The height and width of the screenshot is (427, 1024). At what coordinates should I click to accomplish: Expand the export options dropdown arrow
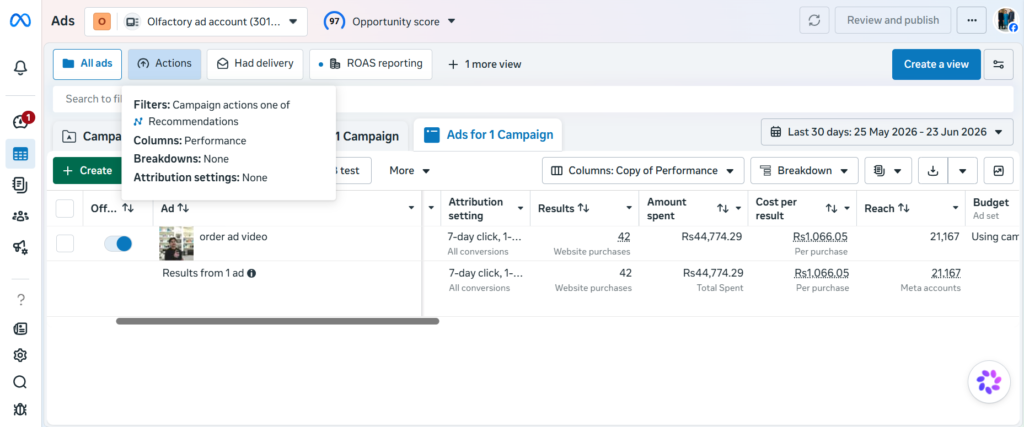click(963, 170)
